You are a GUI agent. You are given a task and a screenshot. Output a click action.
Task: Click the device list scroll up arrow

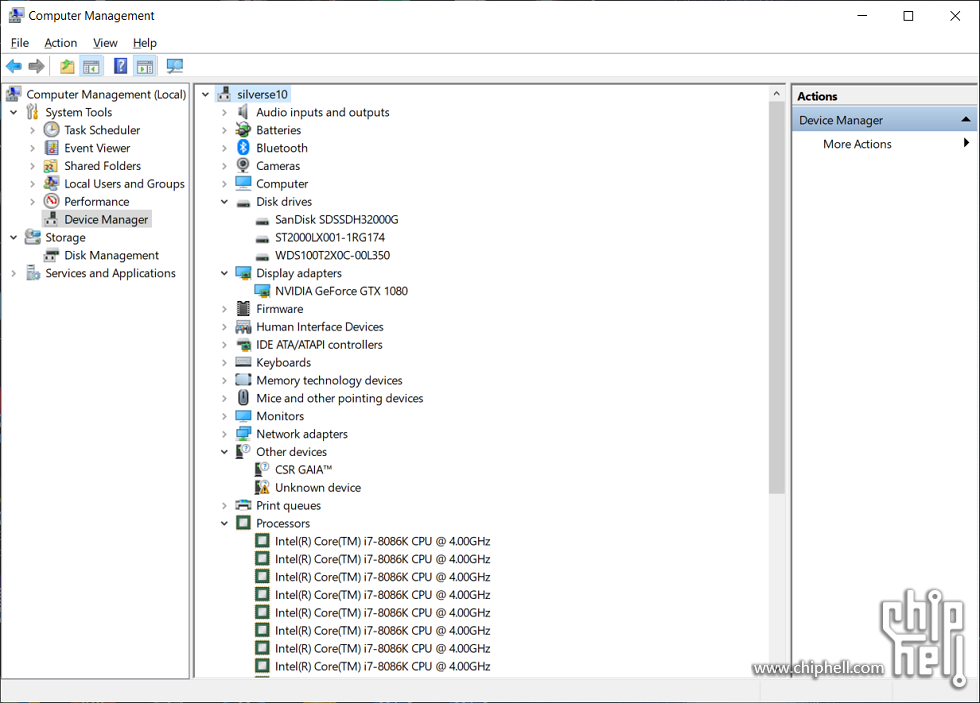pyautogui.click(x=776, y=94)
